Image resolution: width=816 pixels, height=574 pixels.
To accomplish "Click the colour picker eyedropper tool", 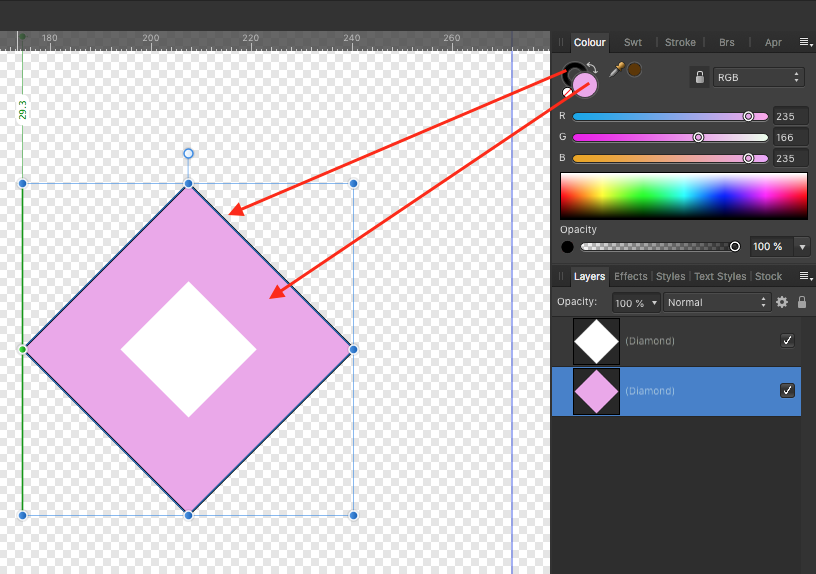I will [616, 69].
